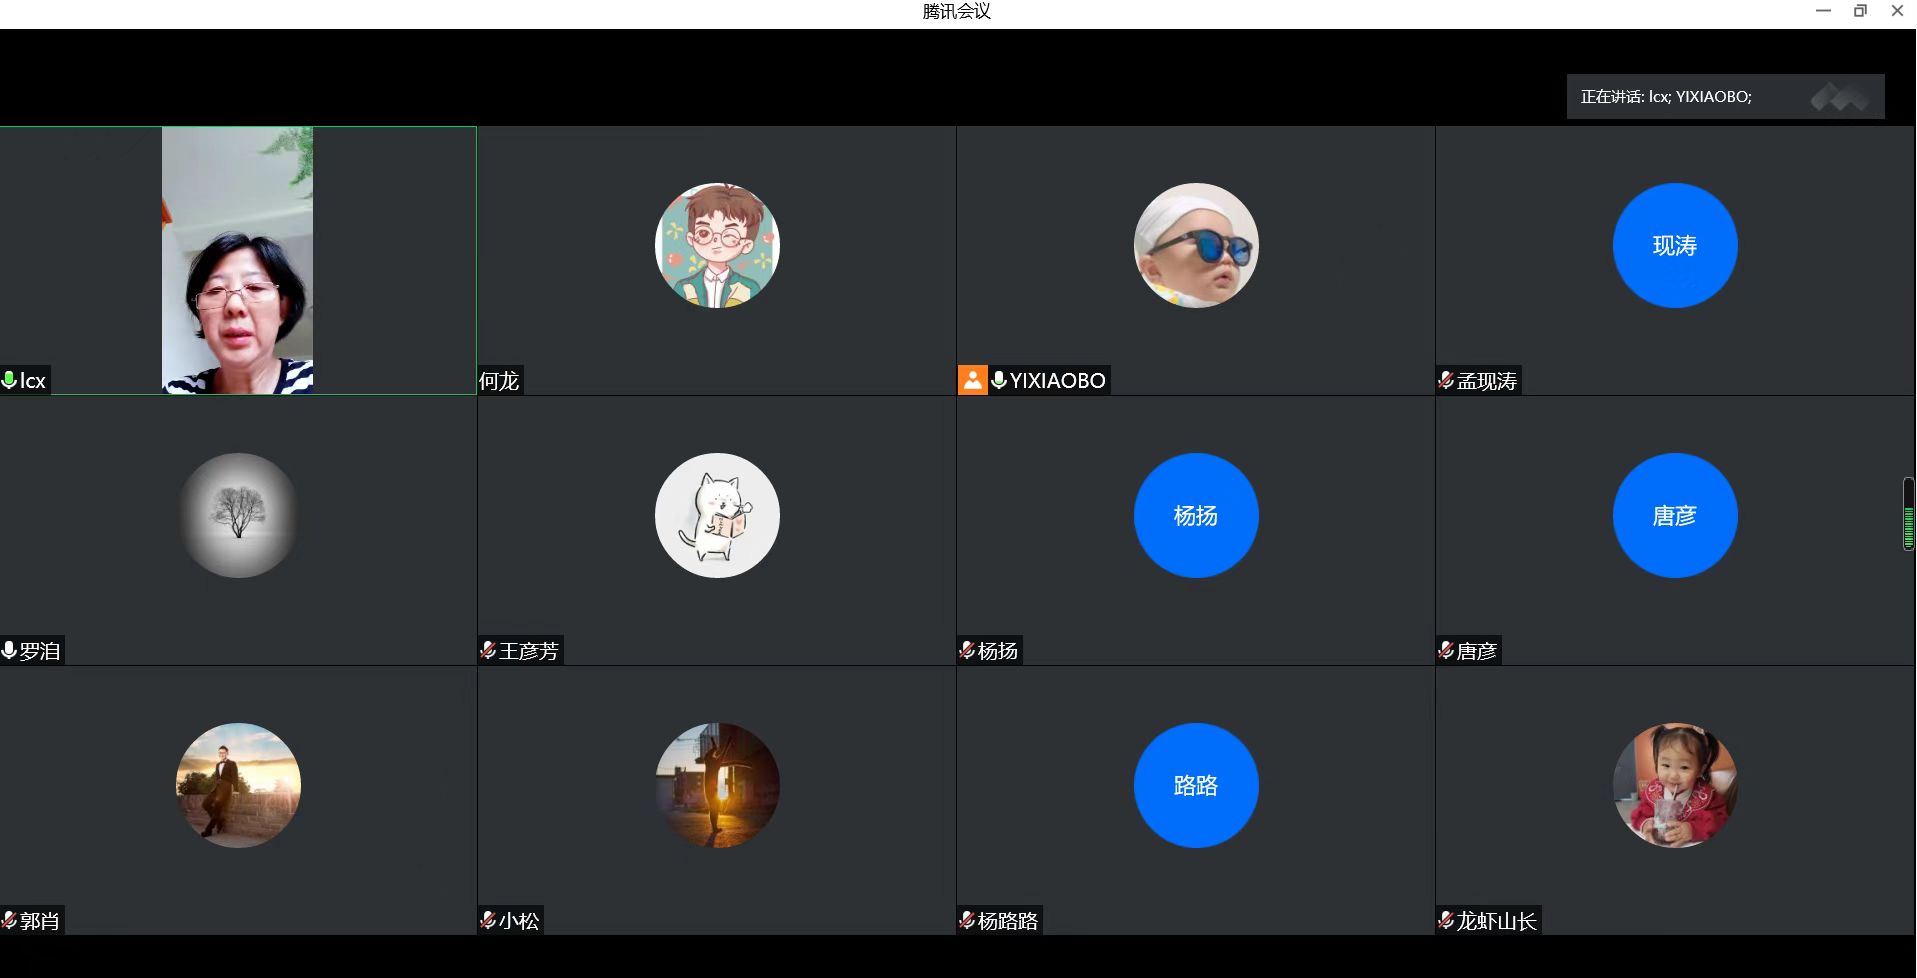The width and height of the screenshot is (1917, 978).
Task: Click the blue 现涛 avatar circle
Action: pos(1674,245)
